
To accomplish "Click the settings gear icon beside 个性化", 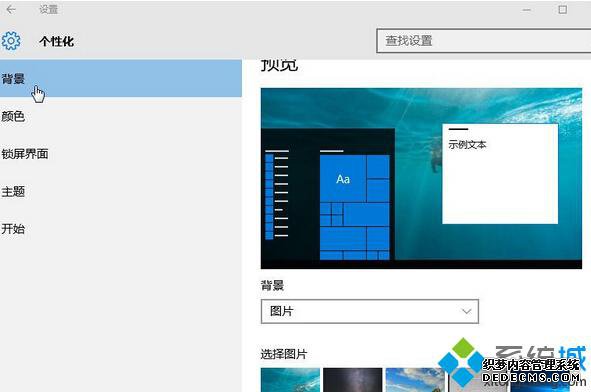I will (11, 41).
